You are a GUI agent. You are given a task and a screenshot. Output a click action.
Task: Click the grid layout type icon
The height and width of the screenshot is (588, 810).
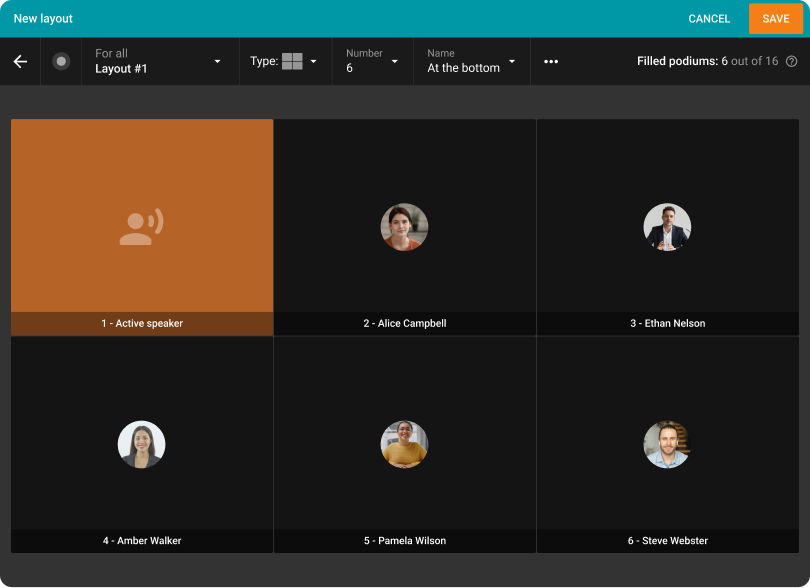click(x=292, y=62)
